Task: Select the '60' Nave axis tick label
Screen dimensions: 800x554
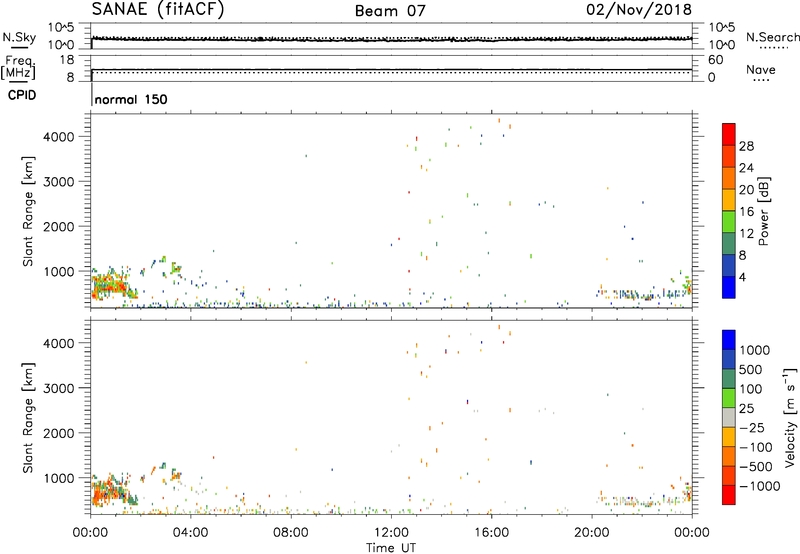Action: pos(715,60)
